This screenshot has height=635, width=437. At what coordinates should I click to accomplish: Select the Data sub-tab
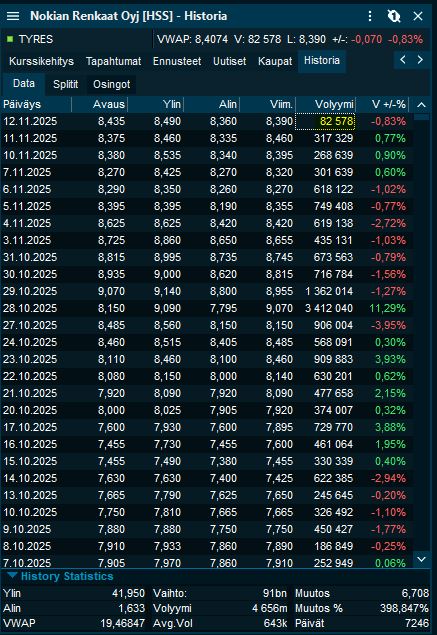[x=23, y=84]
